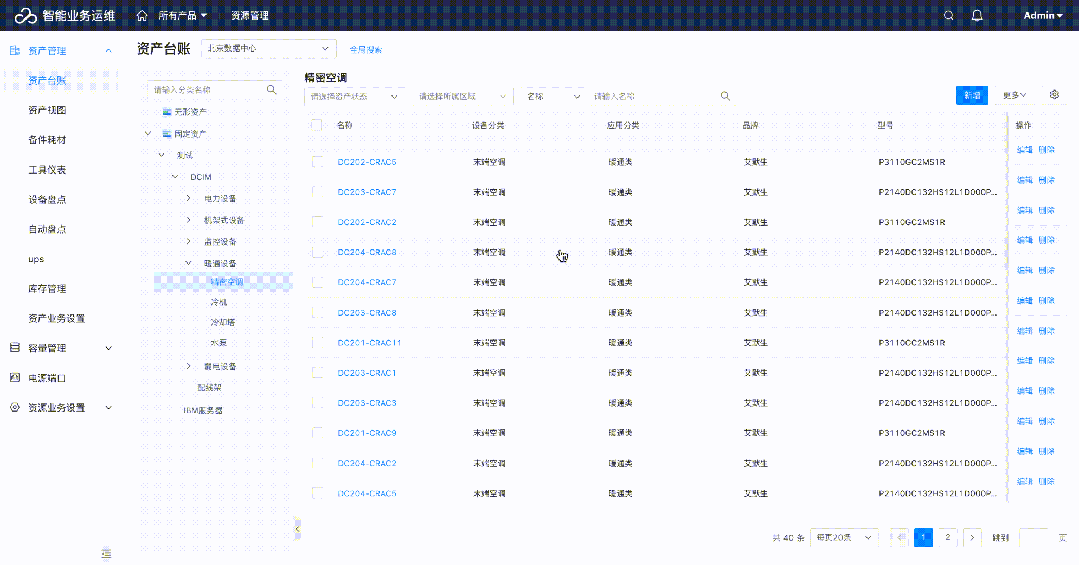1079x565 pixels.
Task: Collapse the tree panel using the side handle
Action: click(297, 528)
